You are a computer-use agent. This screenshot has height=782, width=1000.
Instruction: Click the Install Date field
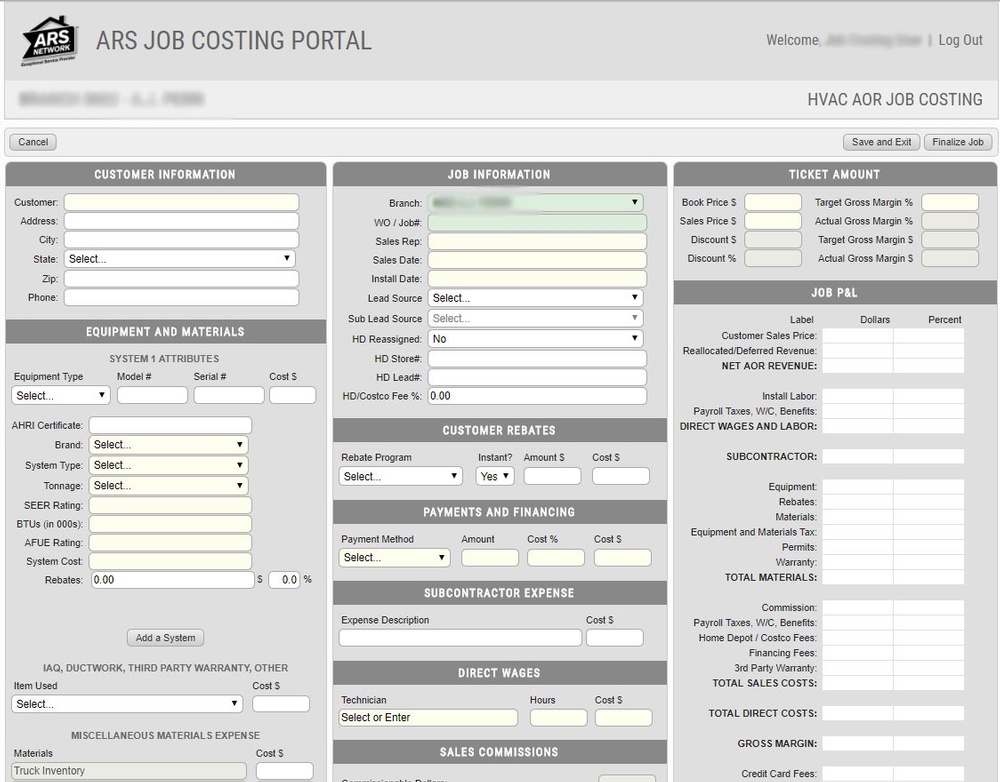[537, 279]
